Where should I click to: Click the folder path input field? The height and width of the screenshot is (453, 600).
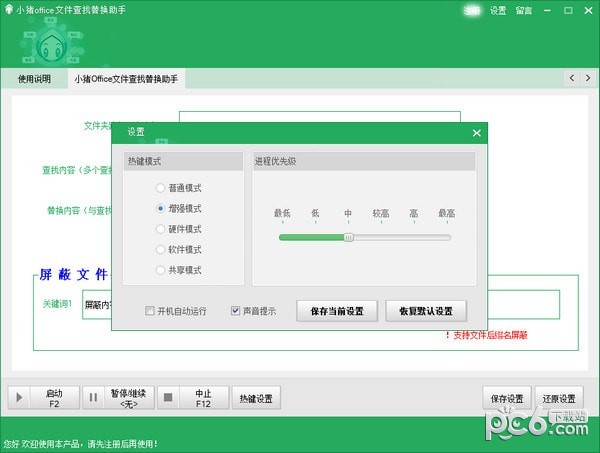click(320, 117)
